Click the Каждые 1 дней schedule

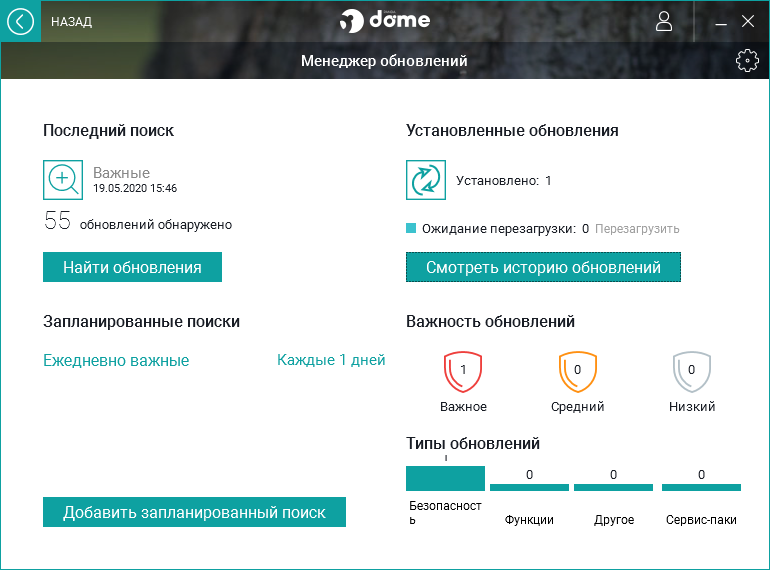(330, 360)
